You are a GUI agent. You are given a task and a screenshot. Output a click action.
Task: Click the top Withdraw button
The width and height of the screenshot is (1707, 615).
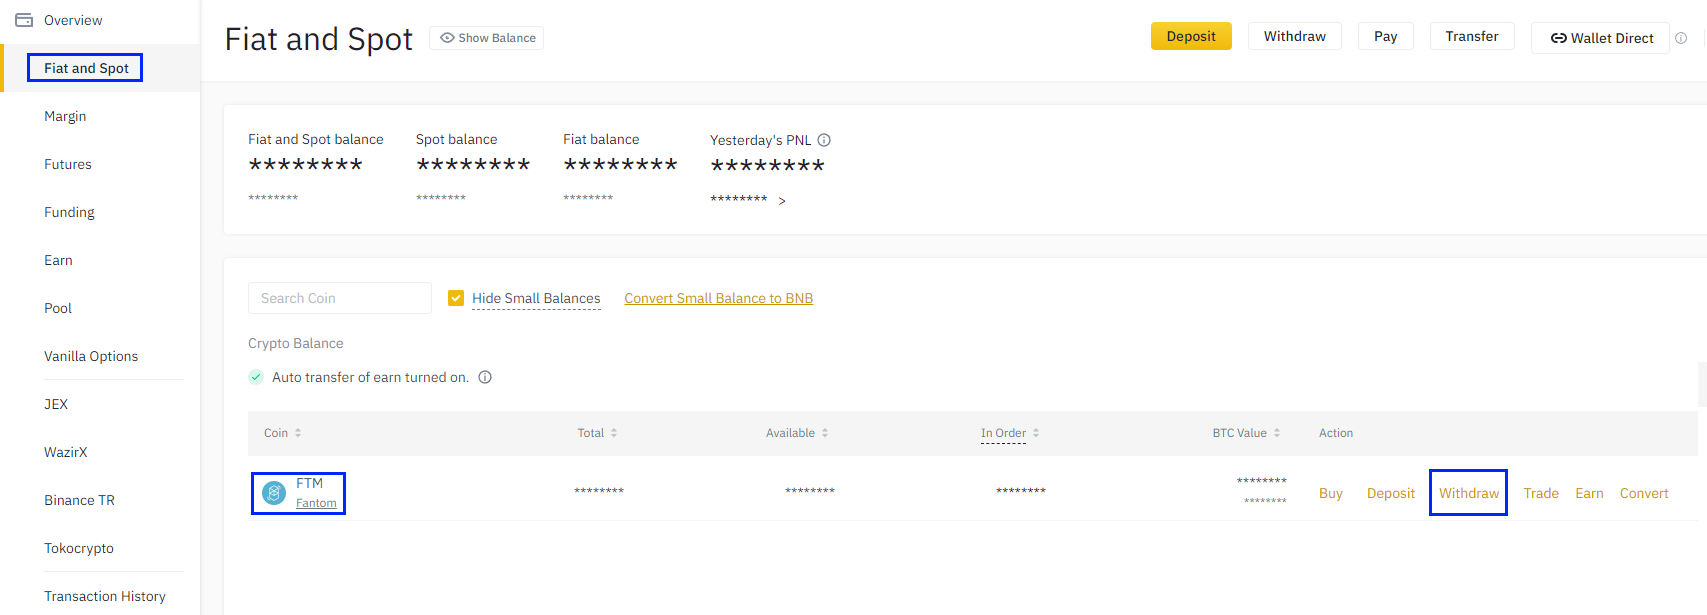point(1295,36)
